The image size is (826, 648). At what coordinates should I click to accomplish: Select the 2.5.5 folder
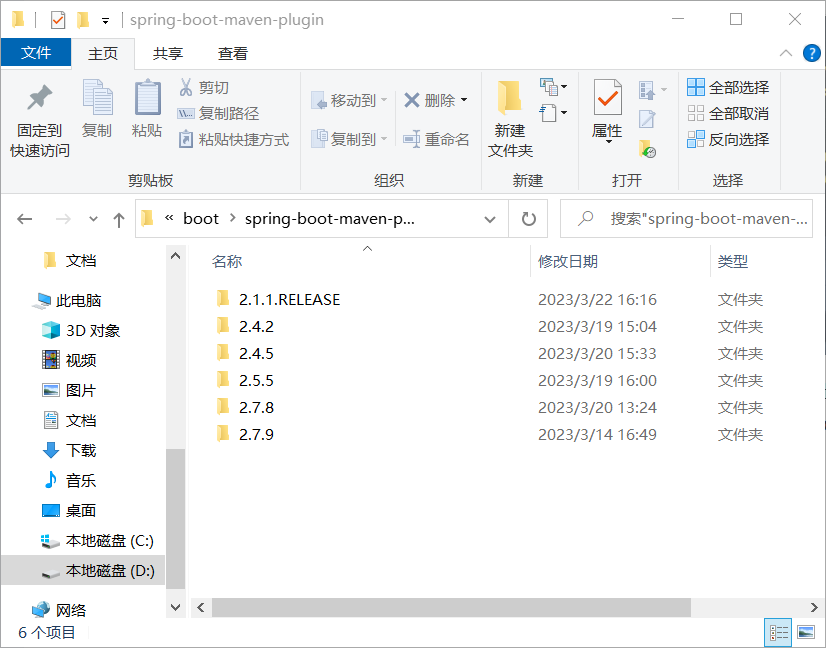(x=245, y=380)
